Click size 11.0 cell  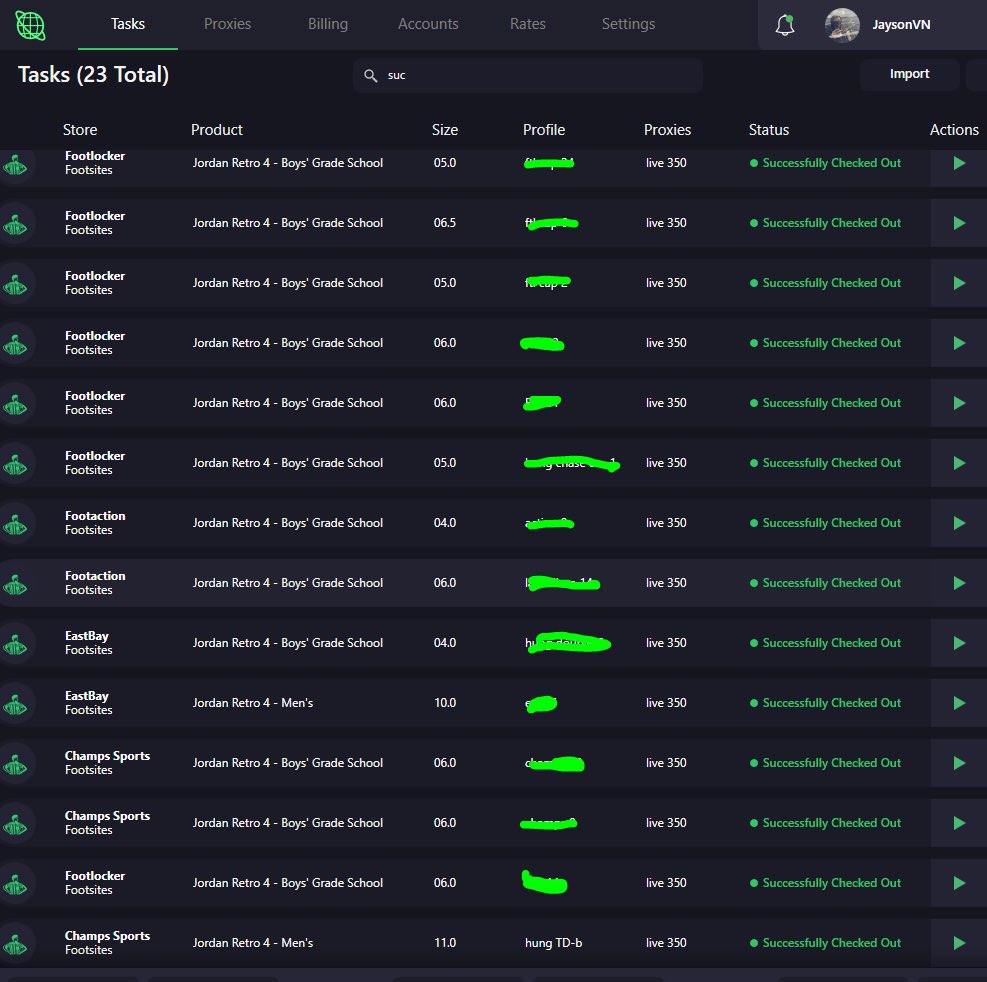click(445, 943)
